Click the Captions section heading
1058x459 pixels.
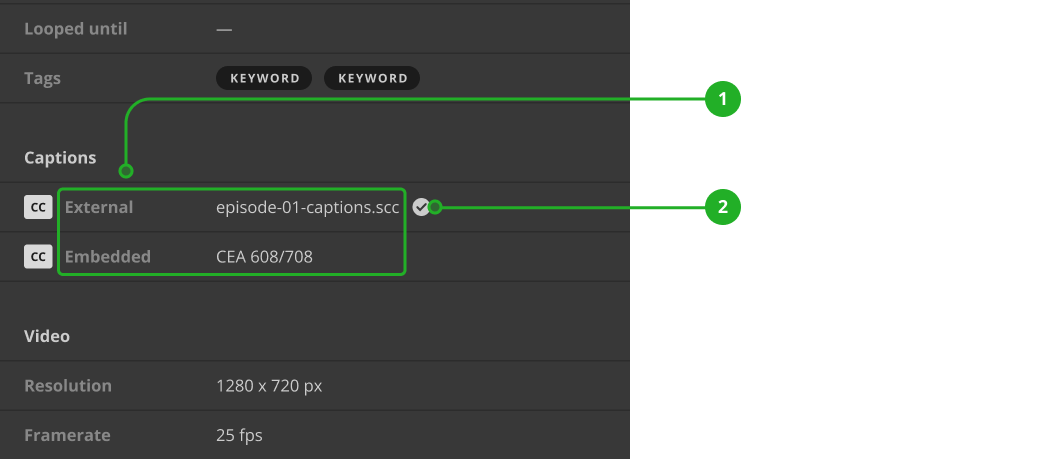pos(60,158)
